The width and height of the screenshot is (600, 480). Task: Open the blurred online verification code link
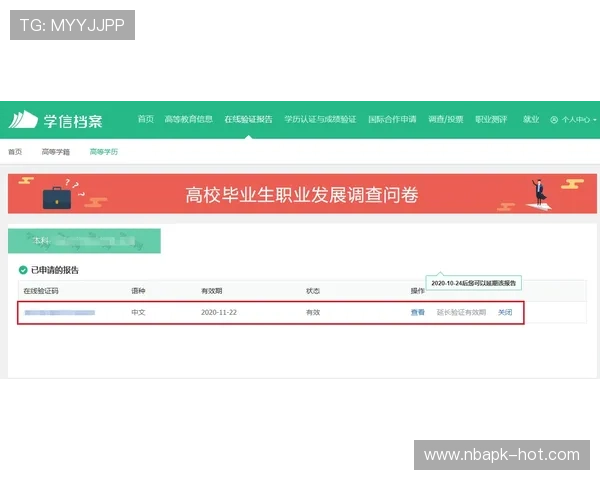pos(60,313)
